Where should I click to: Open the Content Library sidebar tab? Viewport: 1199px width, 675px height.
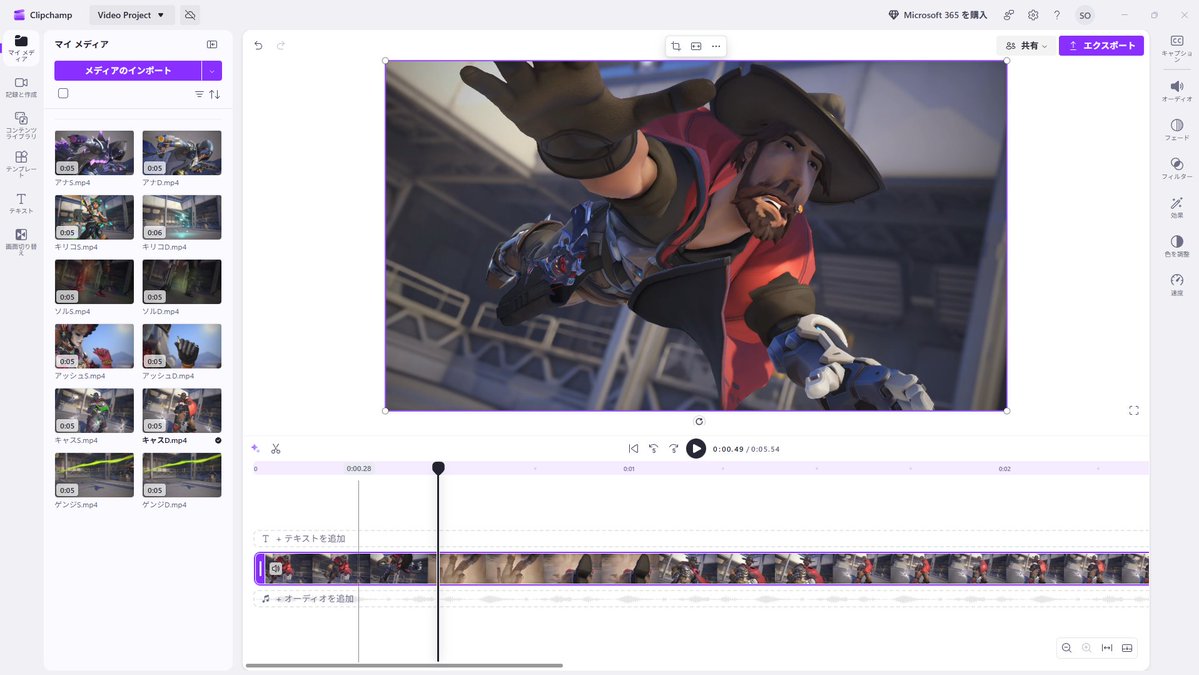point(21,125)
